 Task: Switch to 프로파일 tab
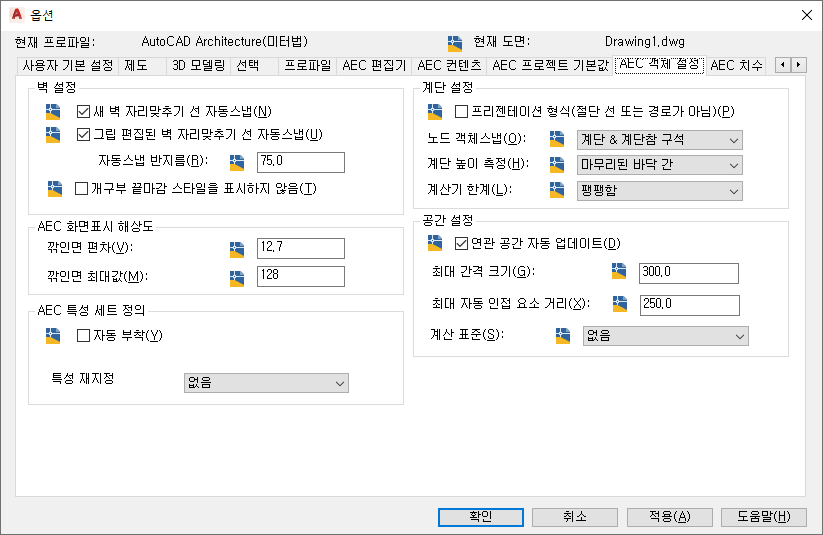tap(308, 66)
